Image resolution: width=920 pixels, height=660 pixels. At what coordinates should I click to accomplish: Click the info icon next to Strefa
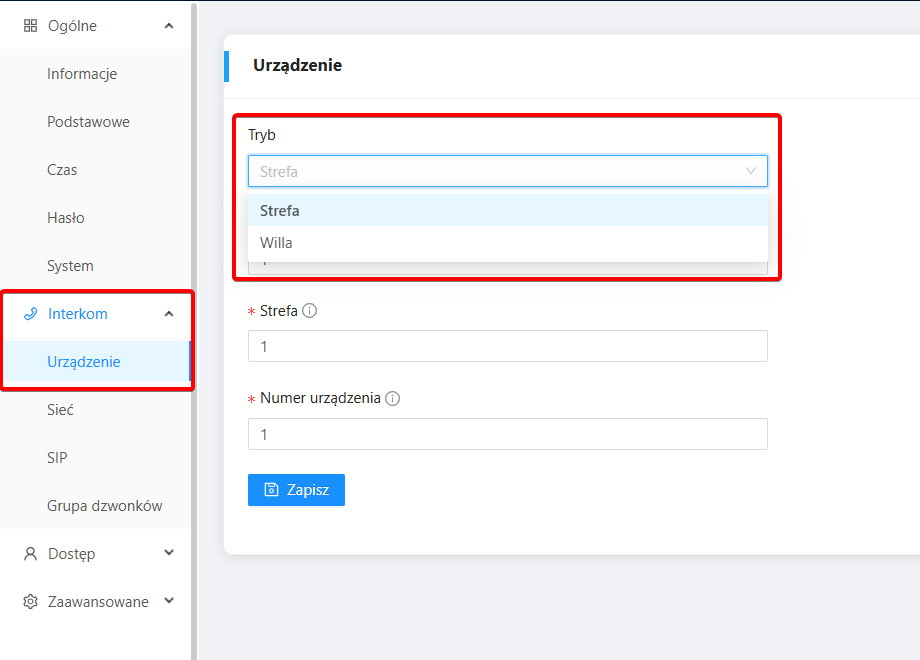click(x=310, y=311)
